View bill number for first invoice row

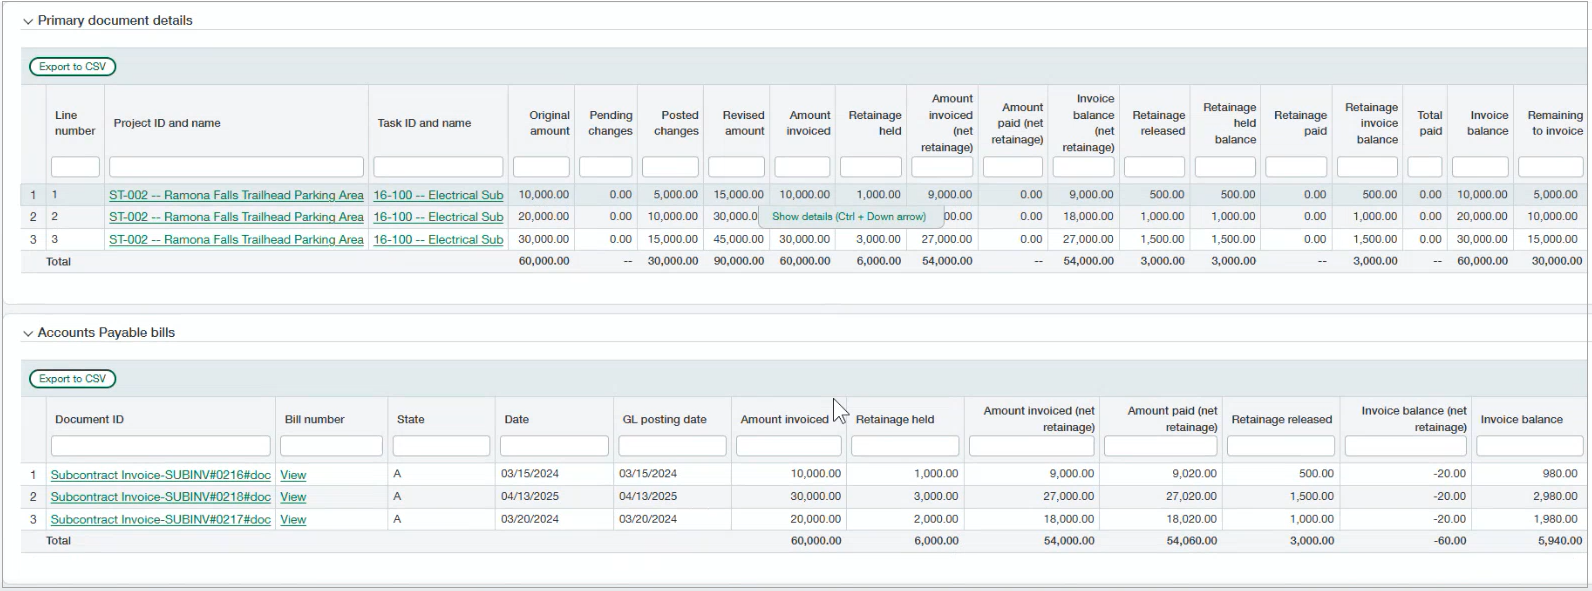(x=293, y=475)
